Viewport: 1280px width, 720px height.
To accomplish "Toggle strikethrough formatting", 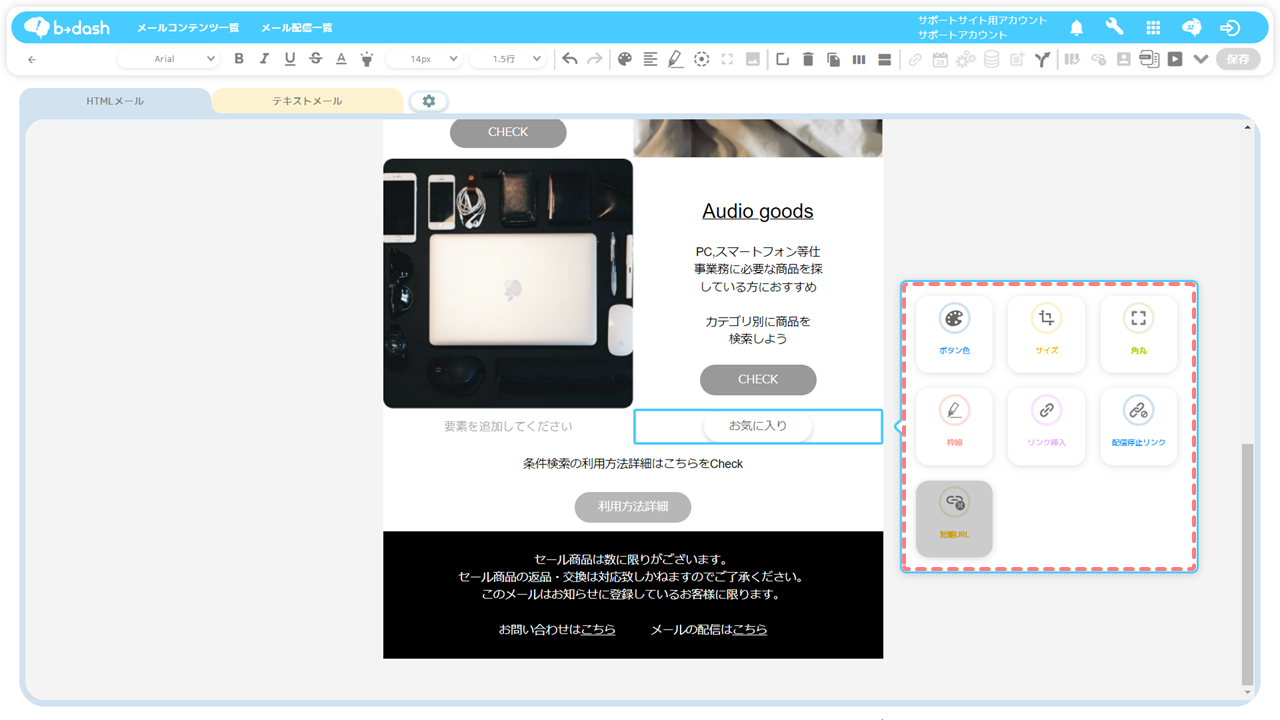I will 316,59.
